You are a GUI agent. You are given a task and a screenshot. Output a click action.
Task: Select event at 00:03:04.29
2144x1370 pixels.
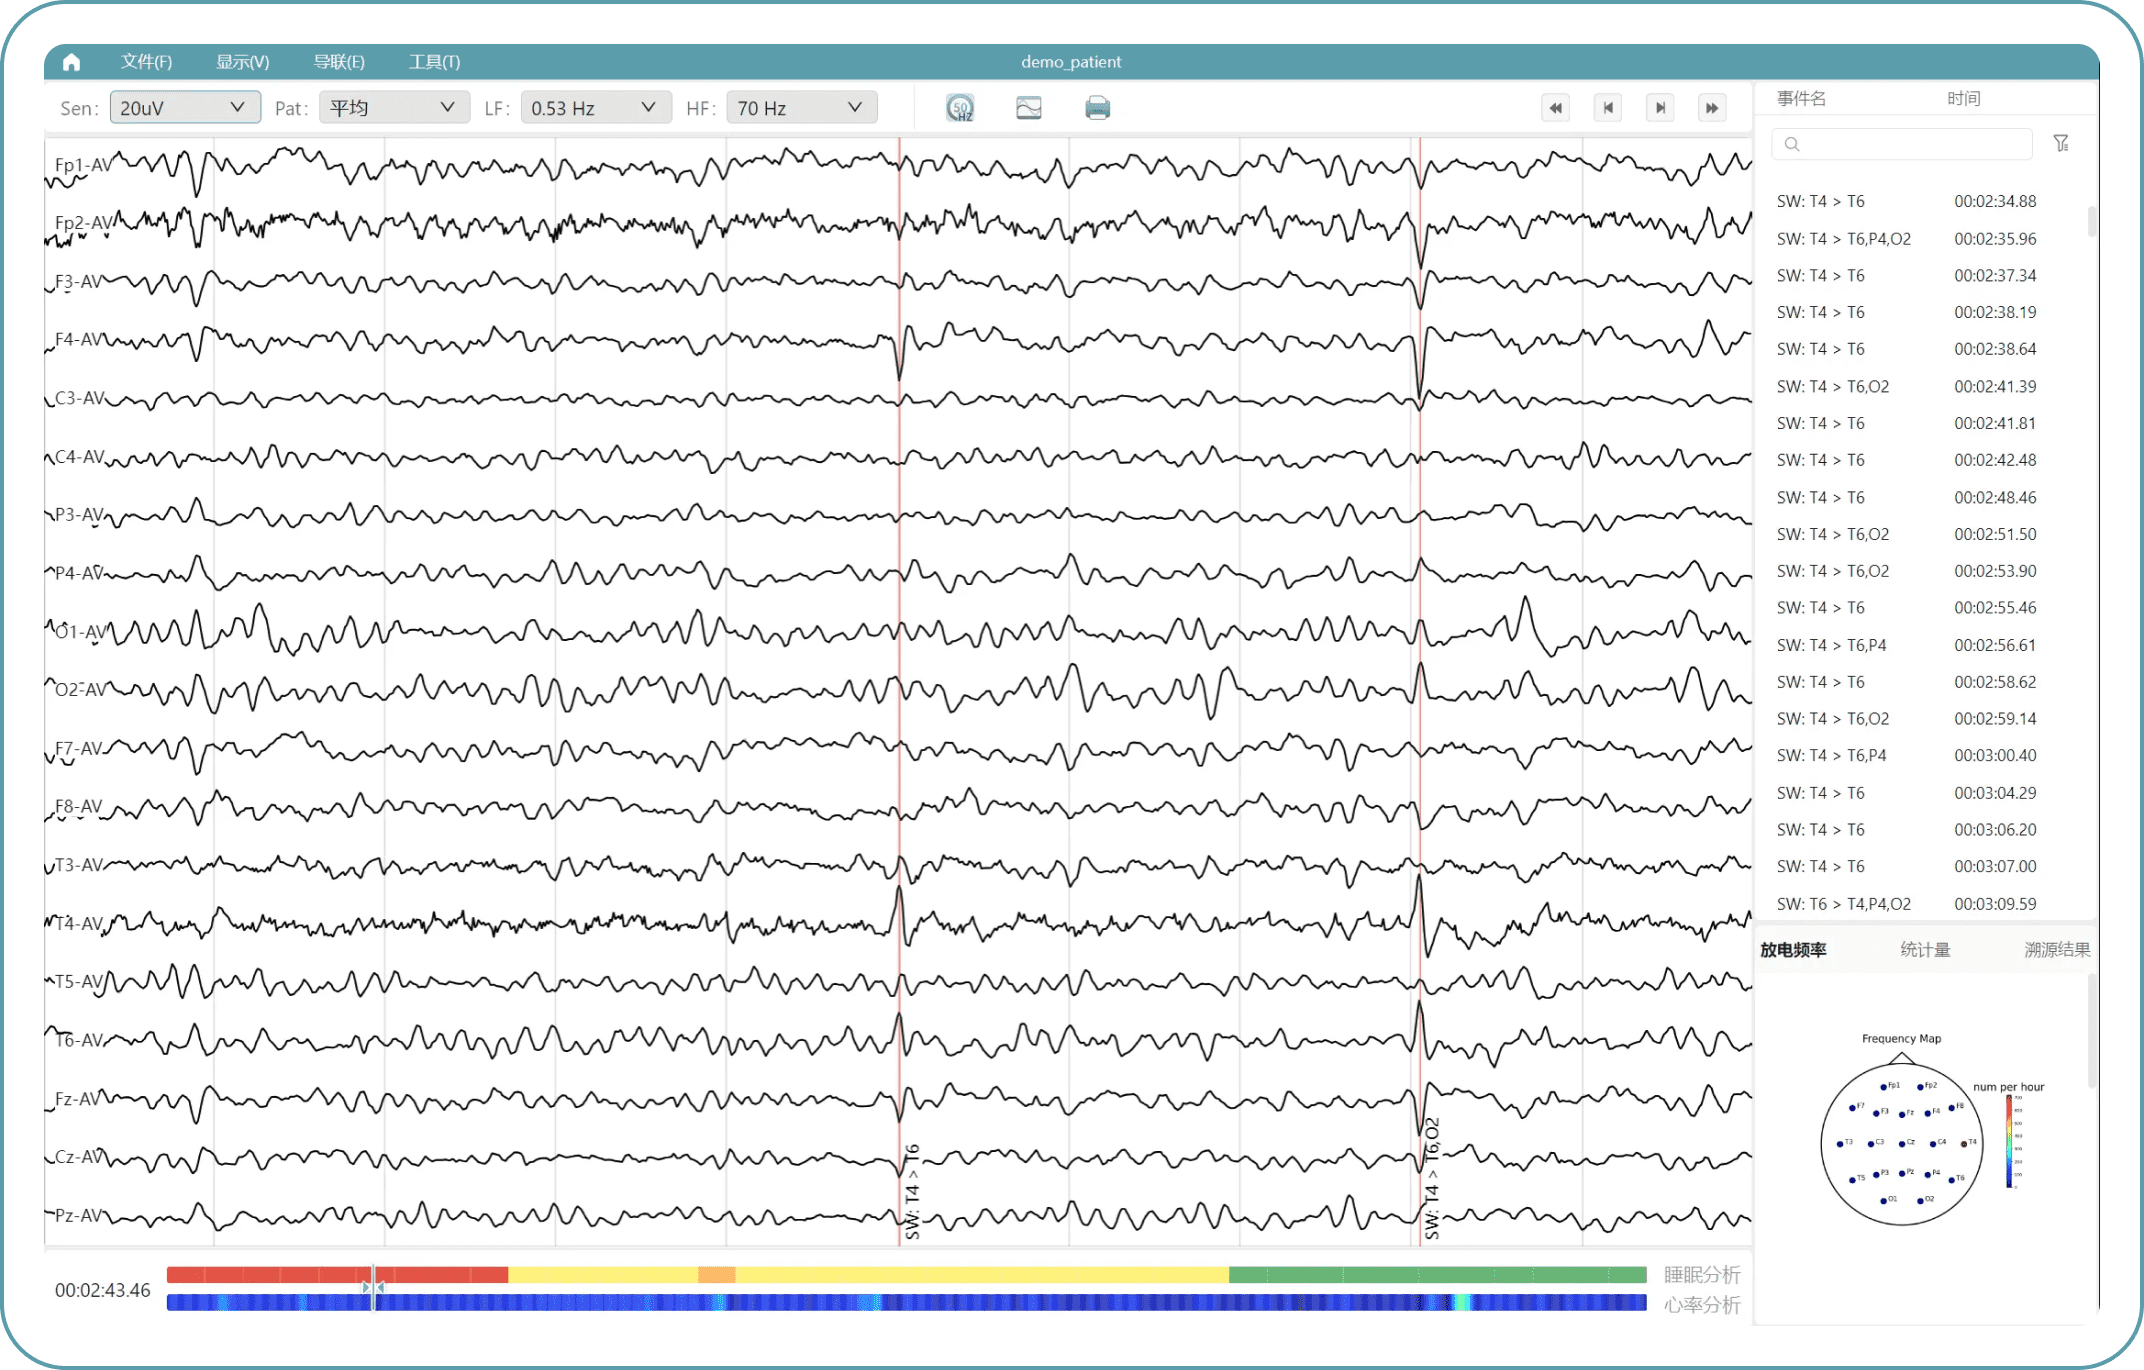[1907, 794]
